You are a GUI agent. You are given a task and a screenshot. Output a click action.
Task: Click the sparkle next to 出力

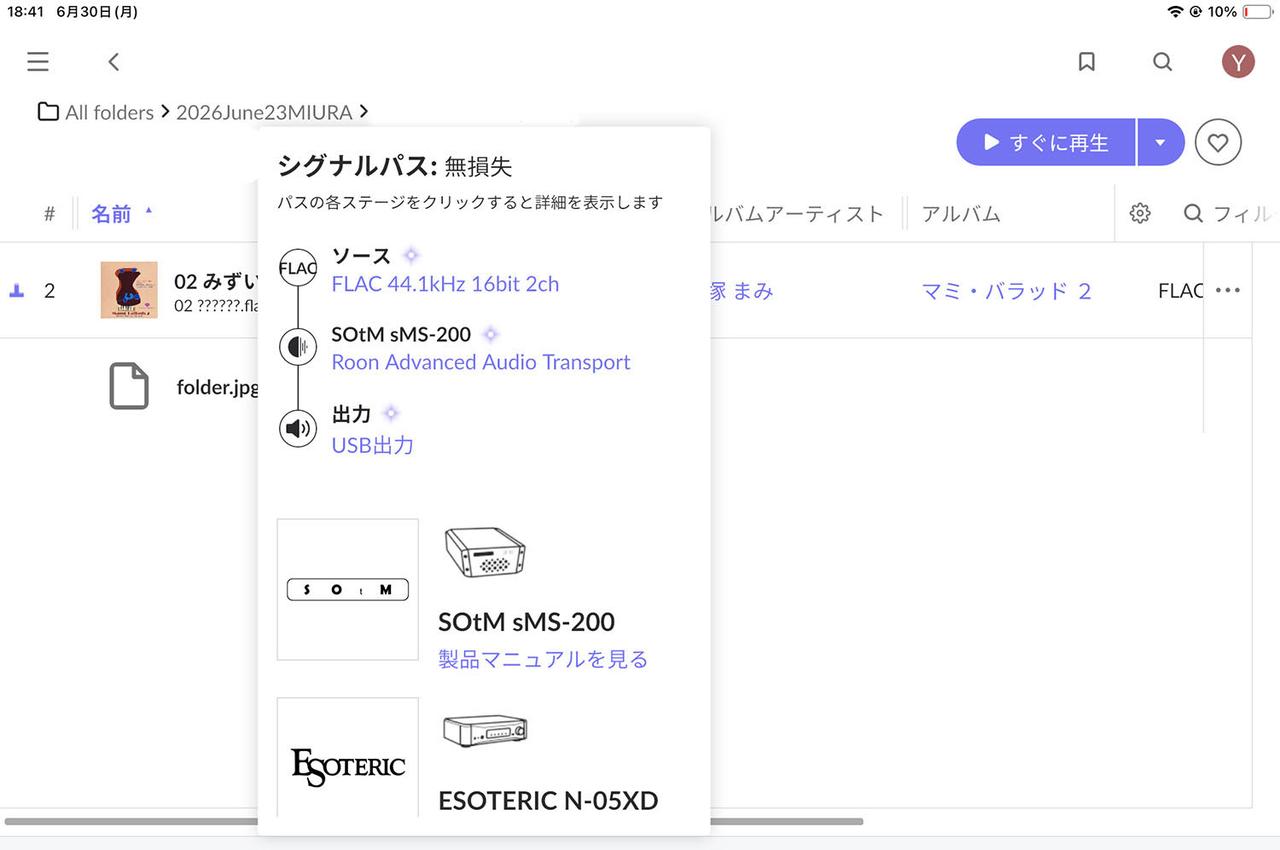[x=391, y=413]
